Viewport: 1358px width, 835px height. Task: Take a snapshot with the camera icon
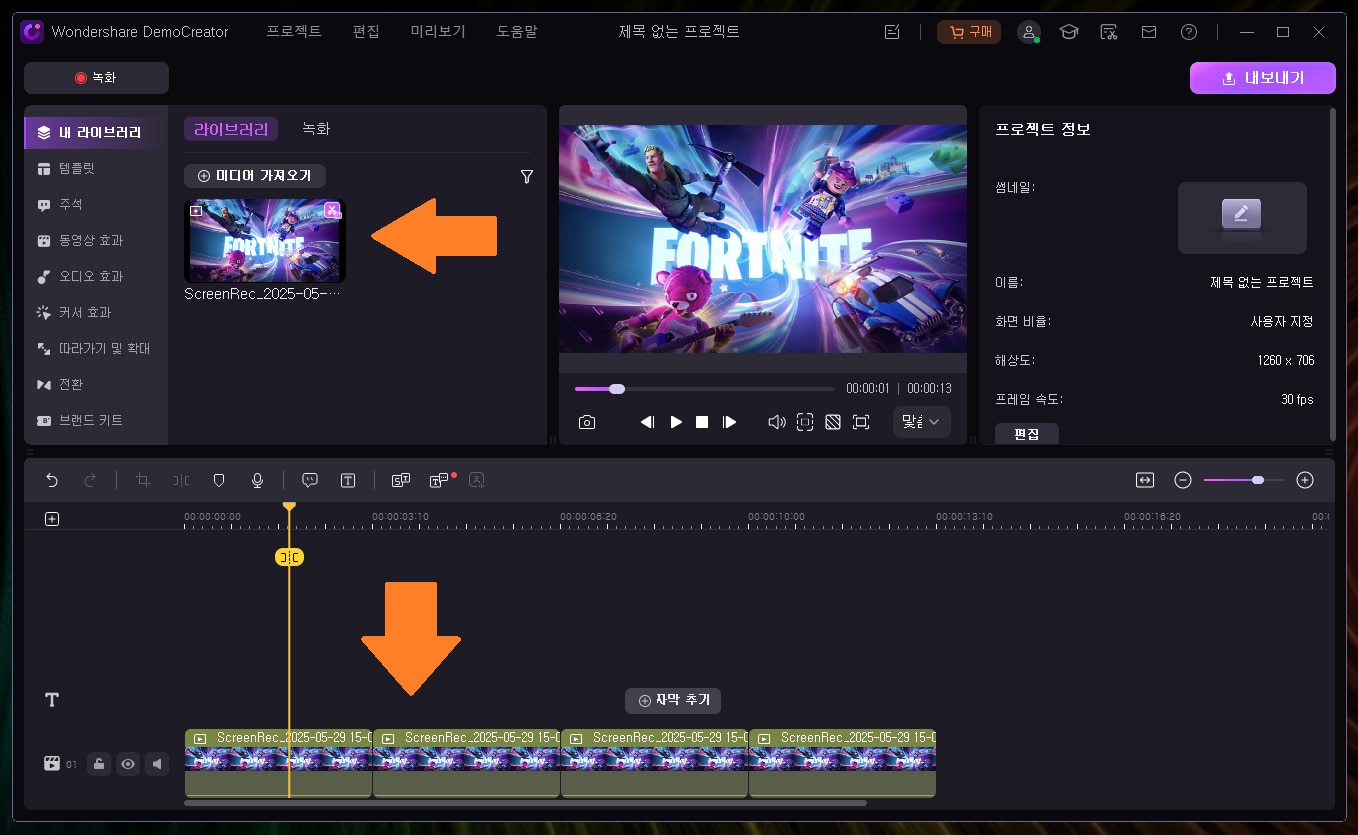587,422
